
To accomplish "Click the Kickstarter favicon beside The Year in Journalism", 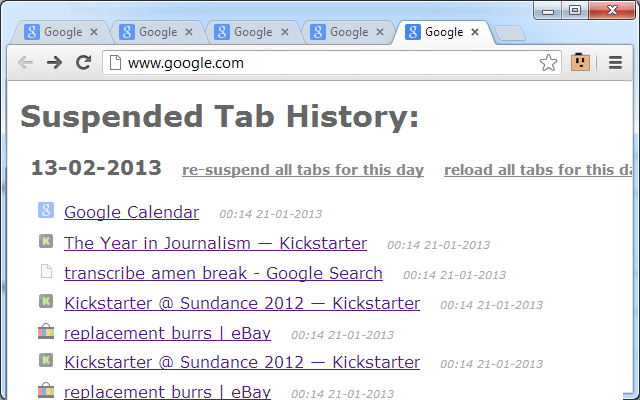I will [46, 241].
